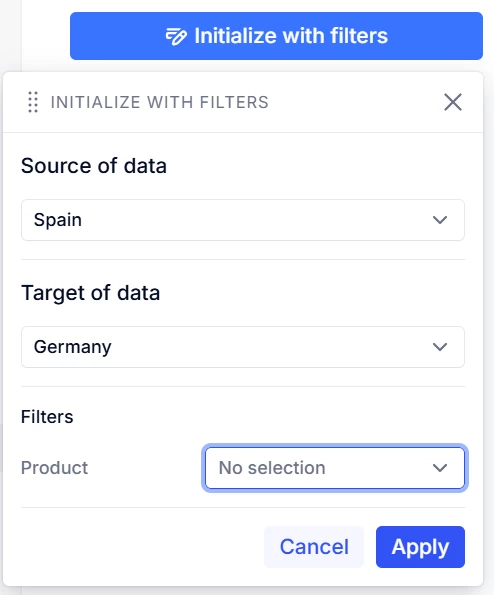Click the Target of data heading
Image resolution: width=494 pixels, height=595 pixels.
click(90, 293)
